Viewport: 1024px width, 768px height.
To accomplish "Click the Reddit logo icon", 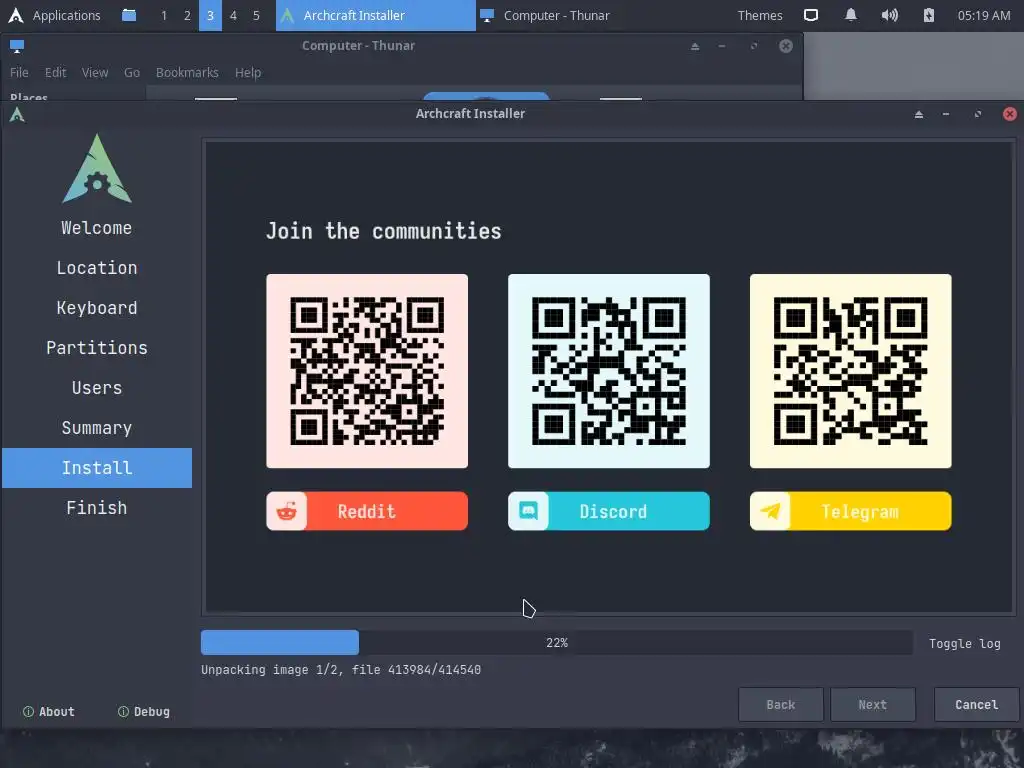I will [287, 511].
